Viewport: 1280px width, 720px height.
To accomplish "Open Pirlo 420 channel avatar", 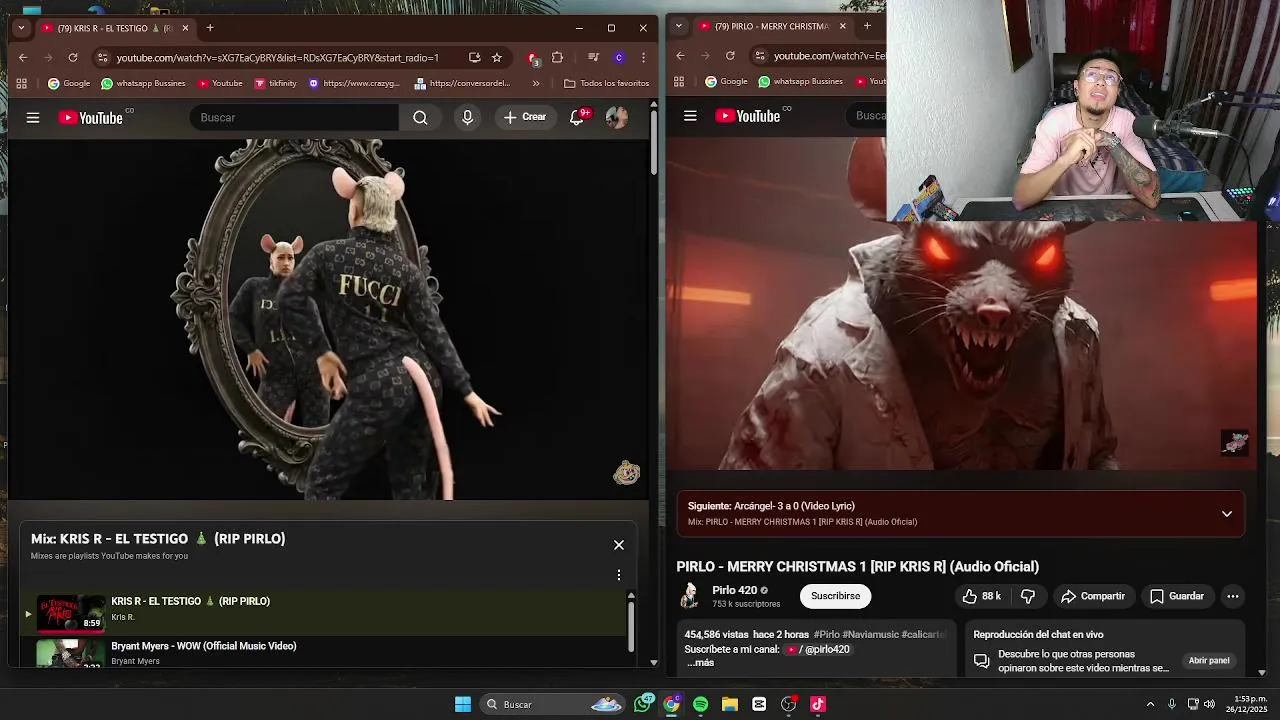I will pos(689,596).
